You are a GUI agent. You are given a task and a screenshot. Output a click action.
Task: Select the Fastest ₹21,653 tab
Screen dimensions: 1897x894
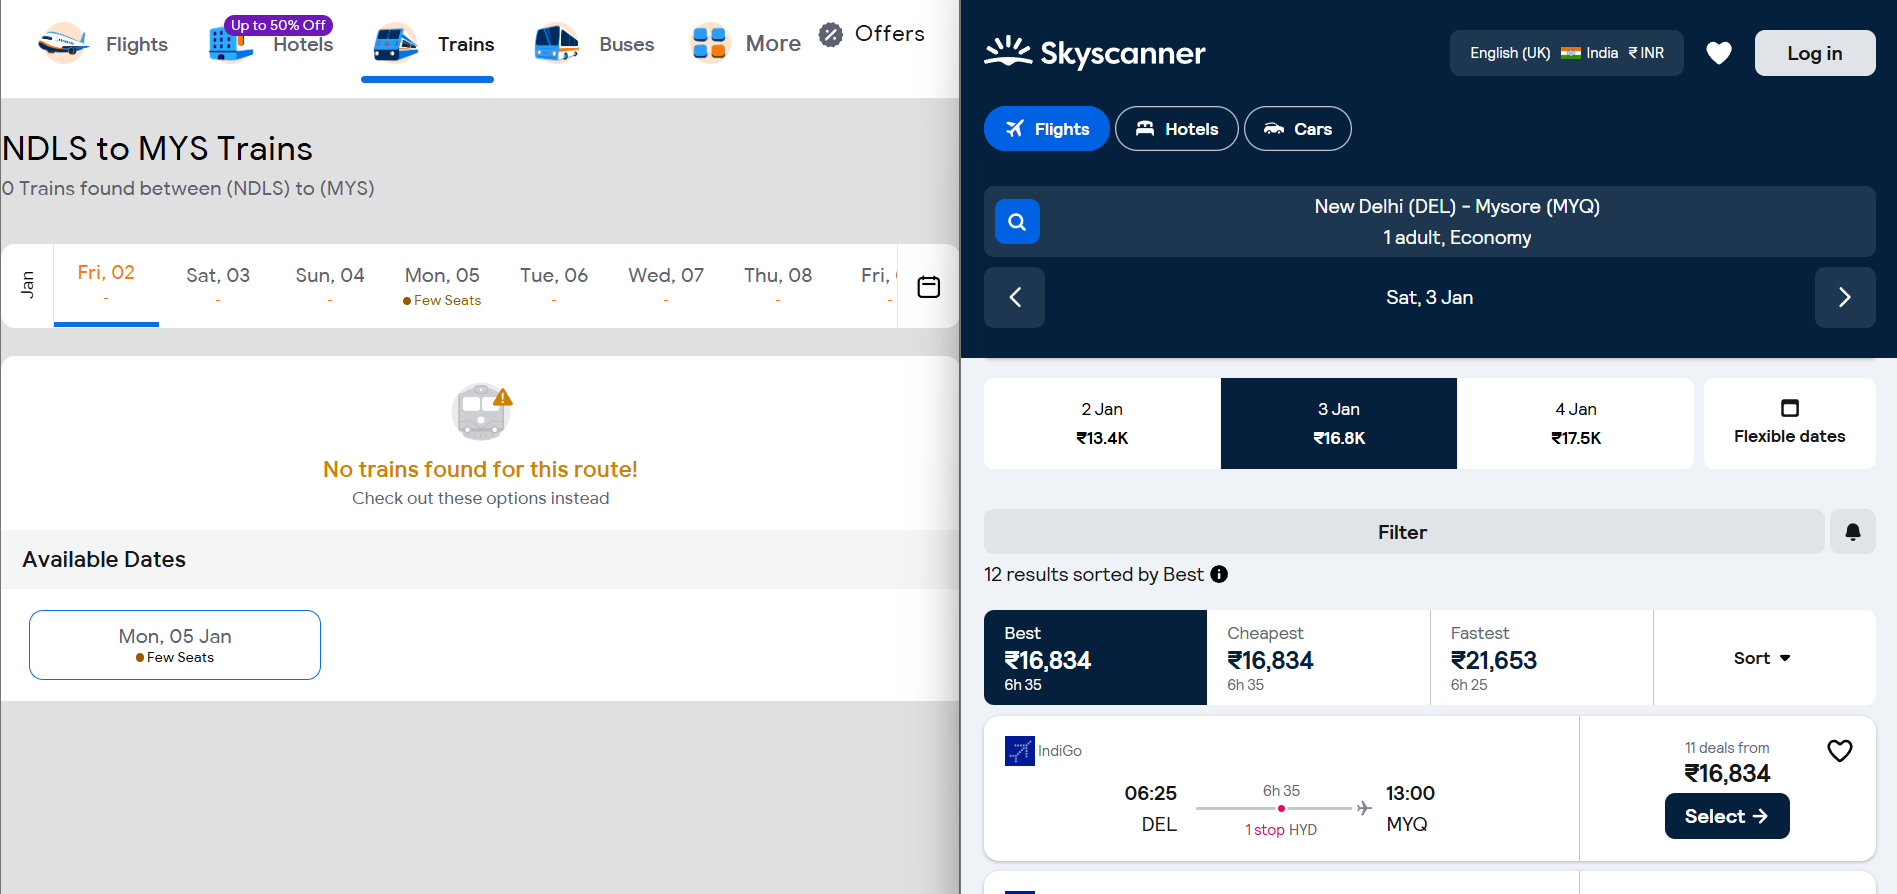click(x=1541, y=658)
